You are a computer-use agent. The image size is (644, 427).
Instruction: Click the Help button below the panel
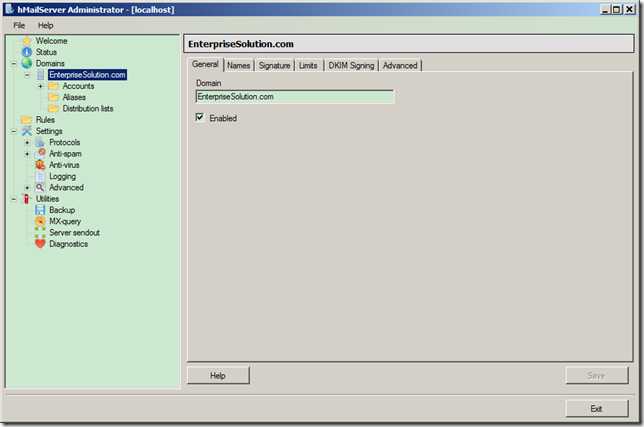218,375
